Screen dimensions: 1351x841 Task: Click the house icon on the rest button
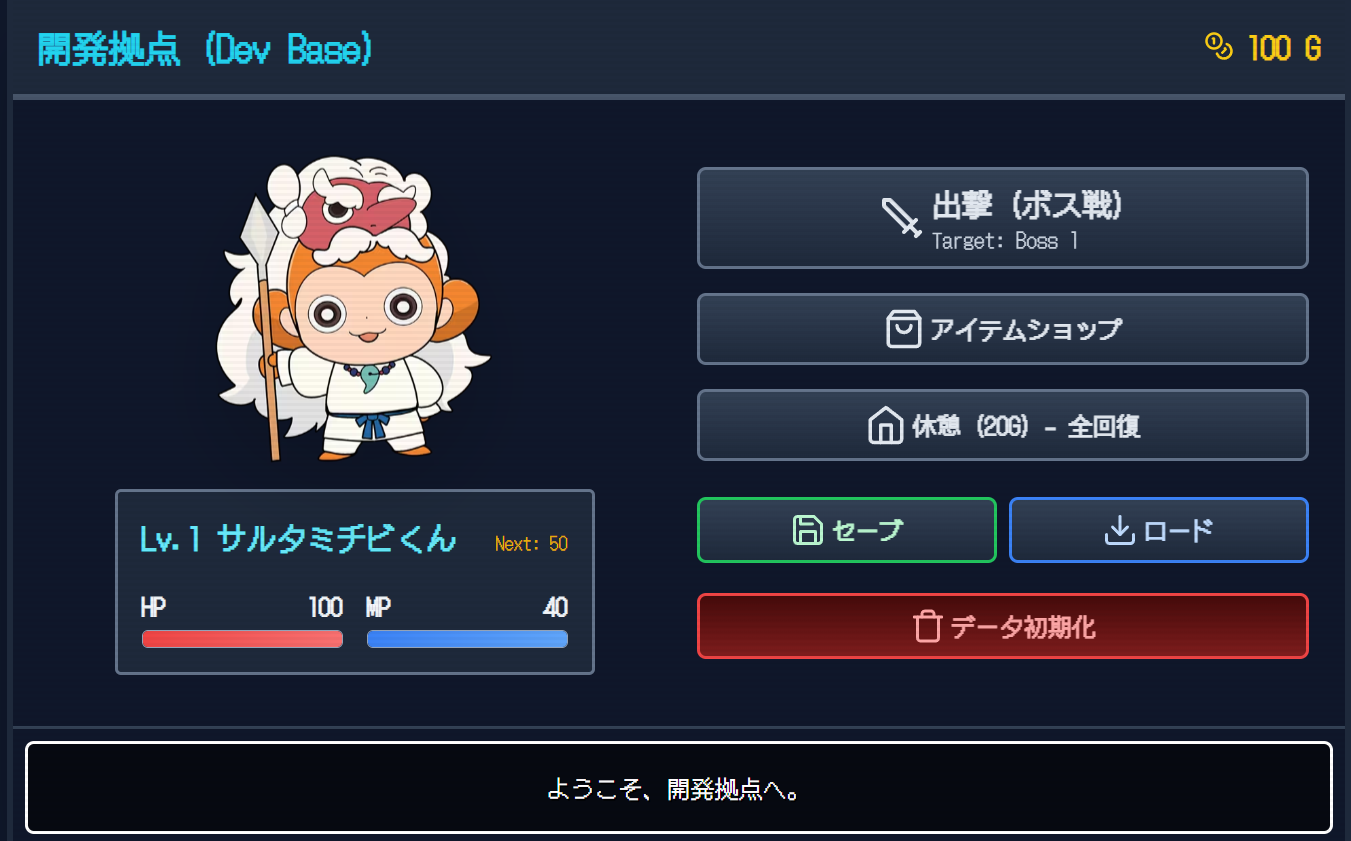[x=885, y=425]
